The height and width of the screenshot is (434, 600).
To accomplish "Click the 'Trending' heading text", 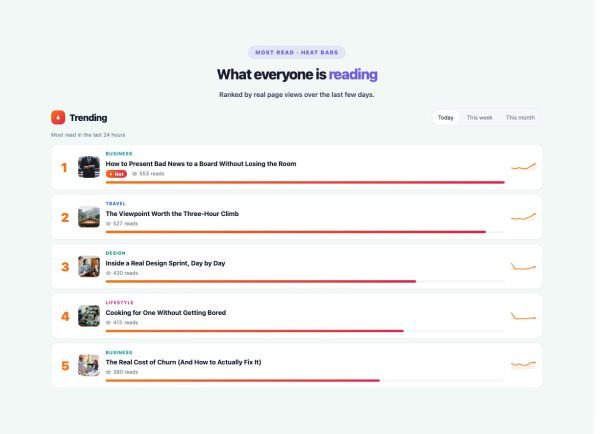I will point(88,118).
